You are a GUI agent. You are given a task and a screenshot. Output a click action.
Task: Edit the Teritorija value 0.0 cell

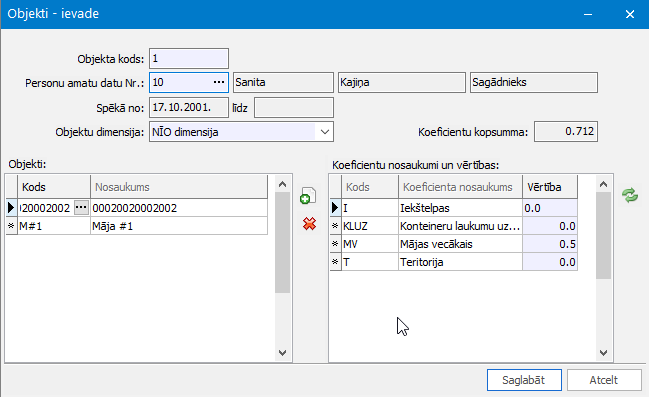[x=550, y=262]
